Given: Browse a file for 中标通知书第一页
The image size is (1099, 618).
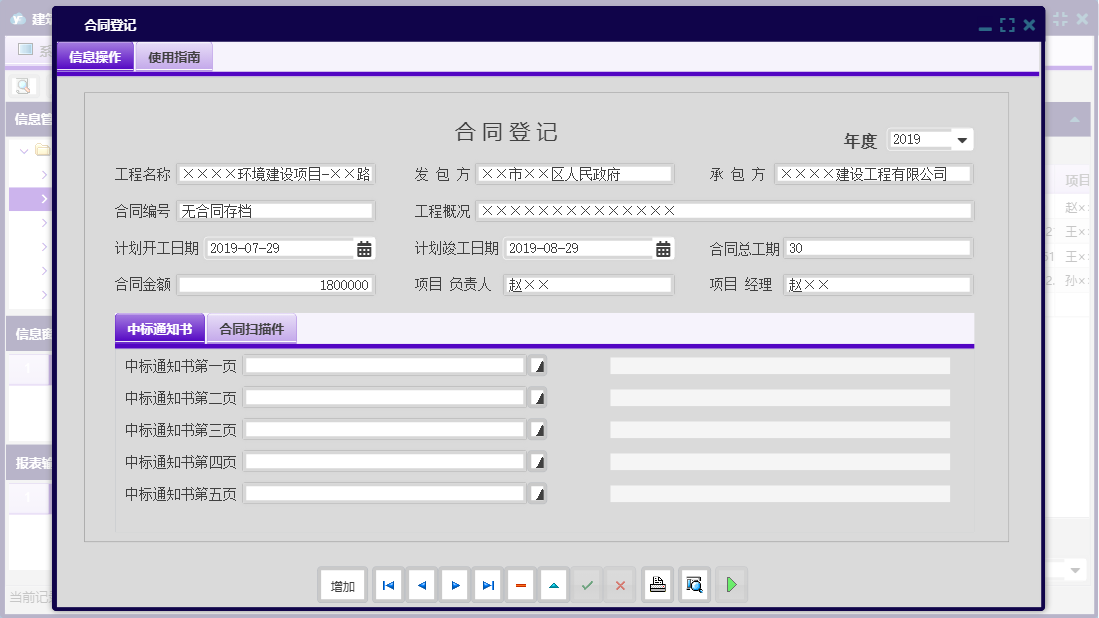Looking at the screenshot, I should coord(538,365).
